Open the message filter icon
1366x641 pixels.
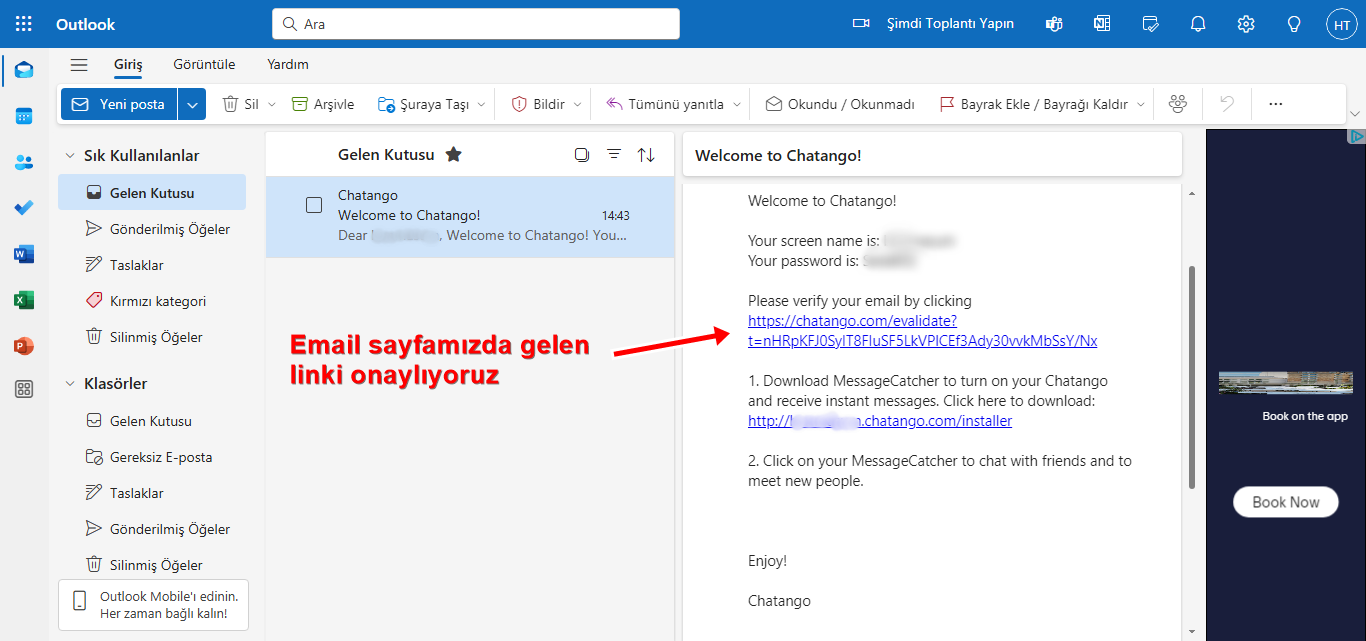[614, 155]
